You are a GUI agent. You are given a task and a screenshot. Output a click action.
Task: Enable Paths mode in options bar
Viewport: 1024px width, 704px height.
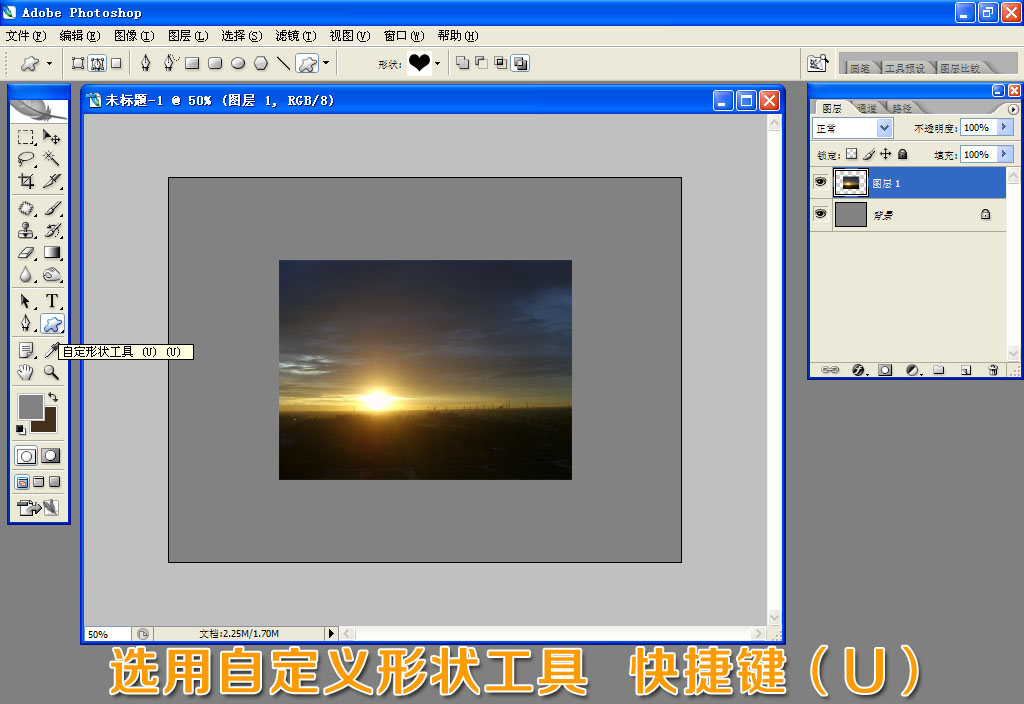pos(97,63)
